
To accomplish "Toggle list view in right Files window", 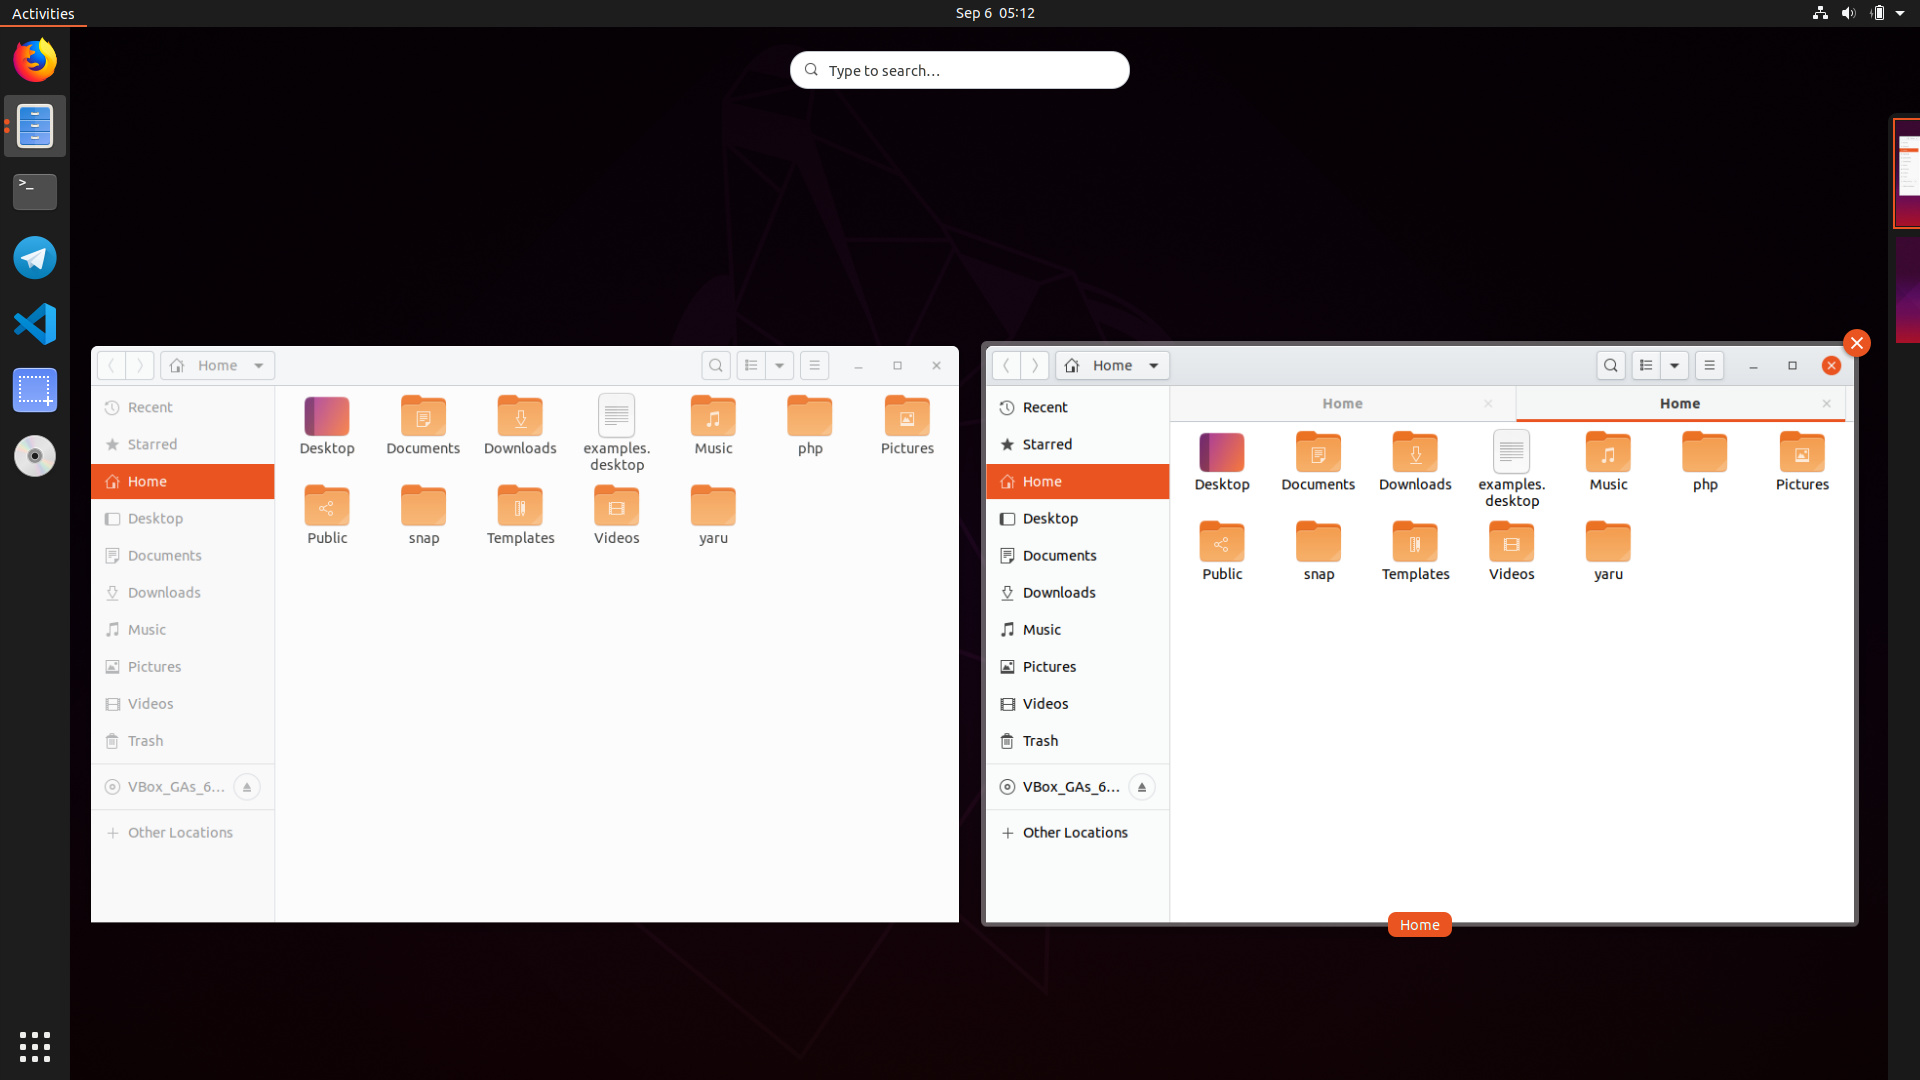I will (1646, 366).
